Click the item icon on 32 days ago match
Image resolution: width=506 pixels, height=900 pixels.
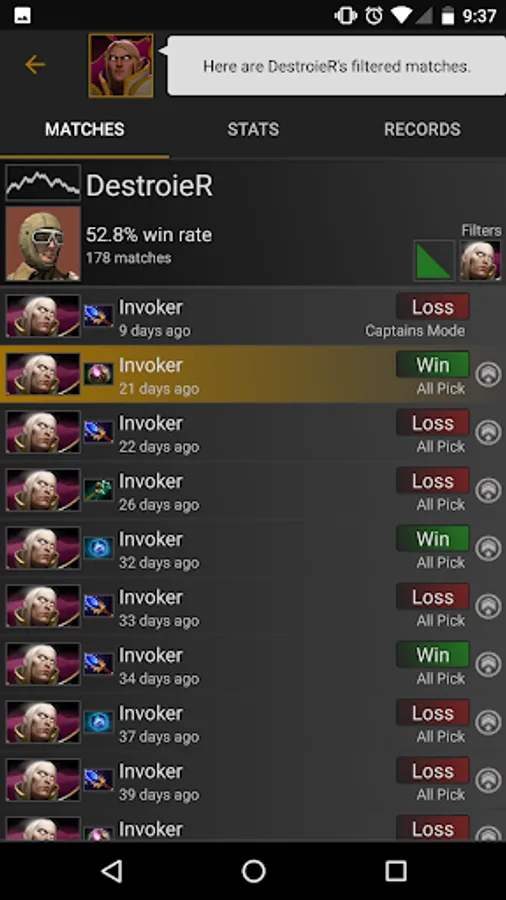(99, 548)
